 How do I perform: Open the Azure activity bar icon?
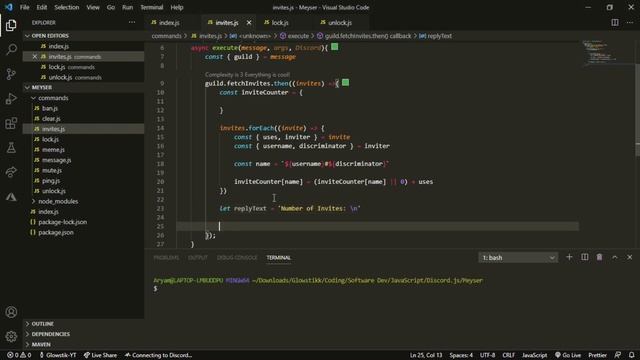[x=11, y=197]
